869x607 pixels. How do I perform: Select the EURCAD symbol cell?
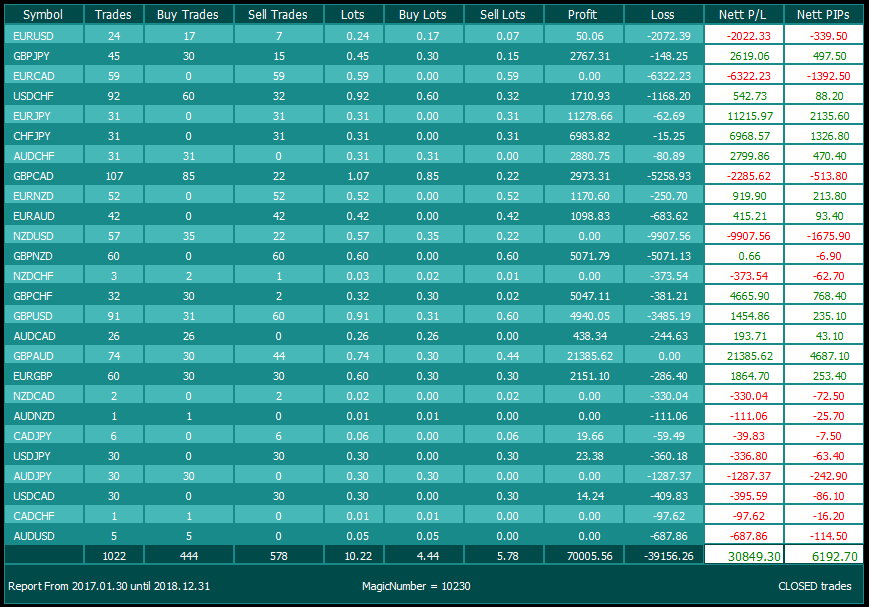(44, 76)
